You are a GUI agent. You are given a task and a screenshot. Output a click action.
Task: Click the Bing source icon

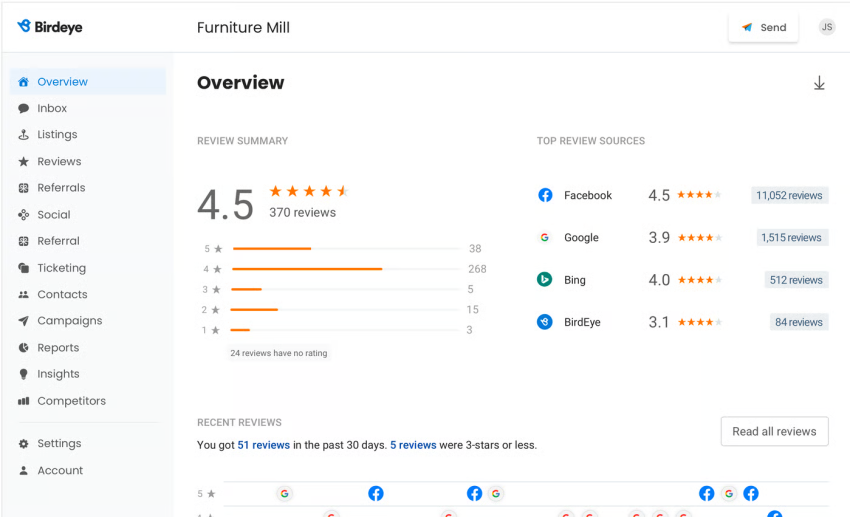[544, 280]
